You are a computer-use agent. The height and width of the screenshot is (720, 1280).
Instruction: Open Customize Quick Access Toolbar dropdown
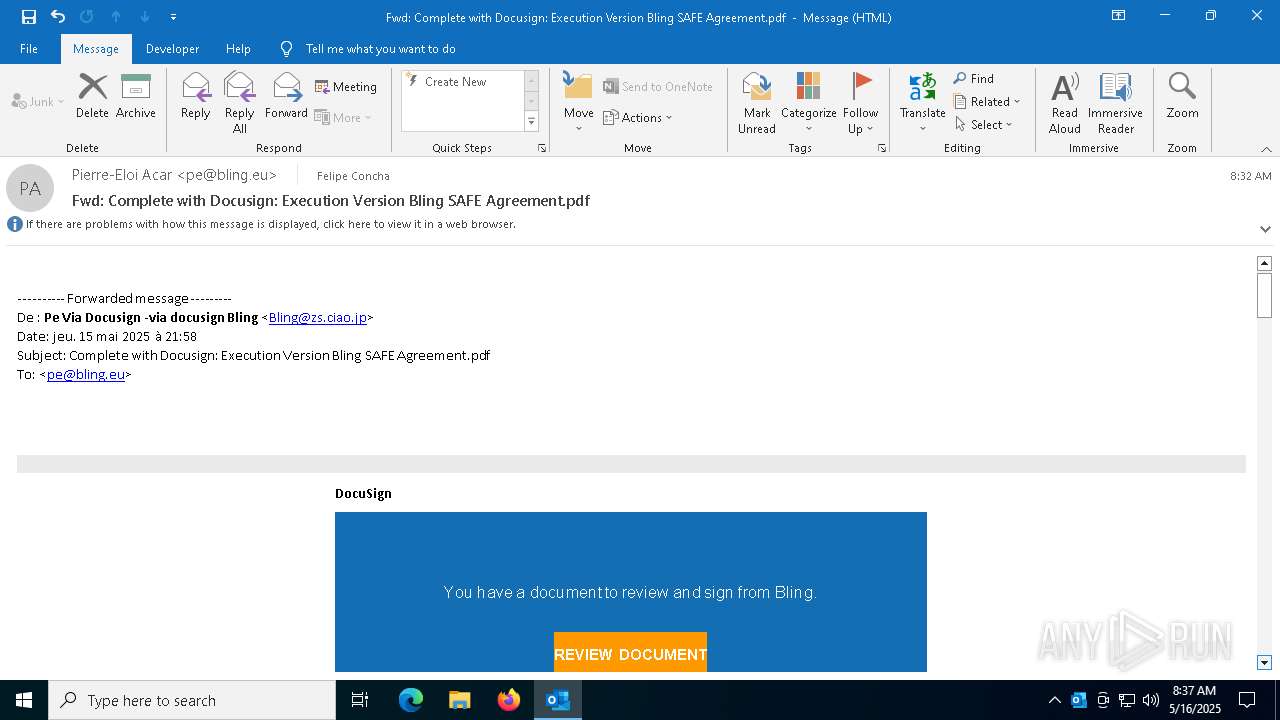[174, 17]
